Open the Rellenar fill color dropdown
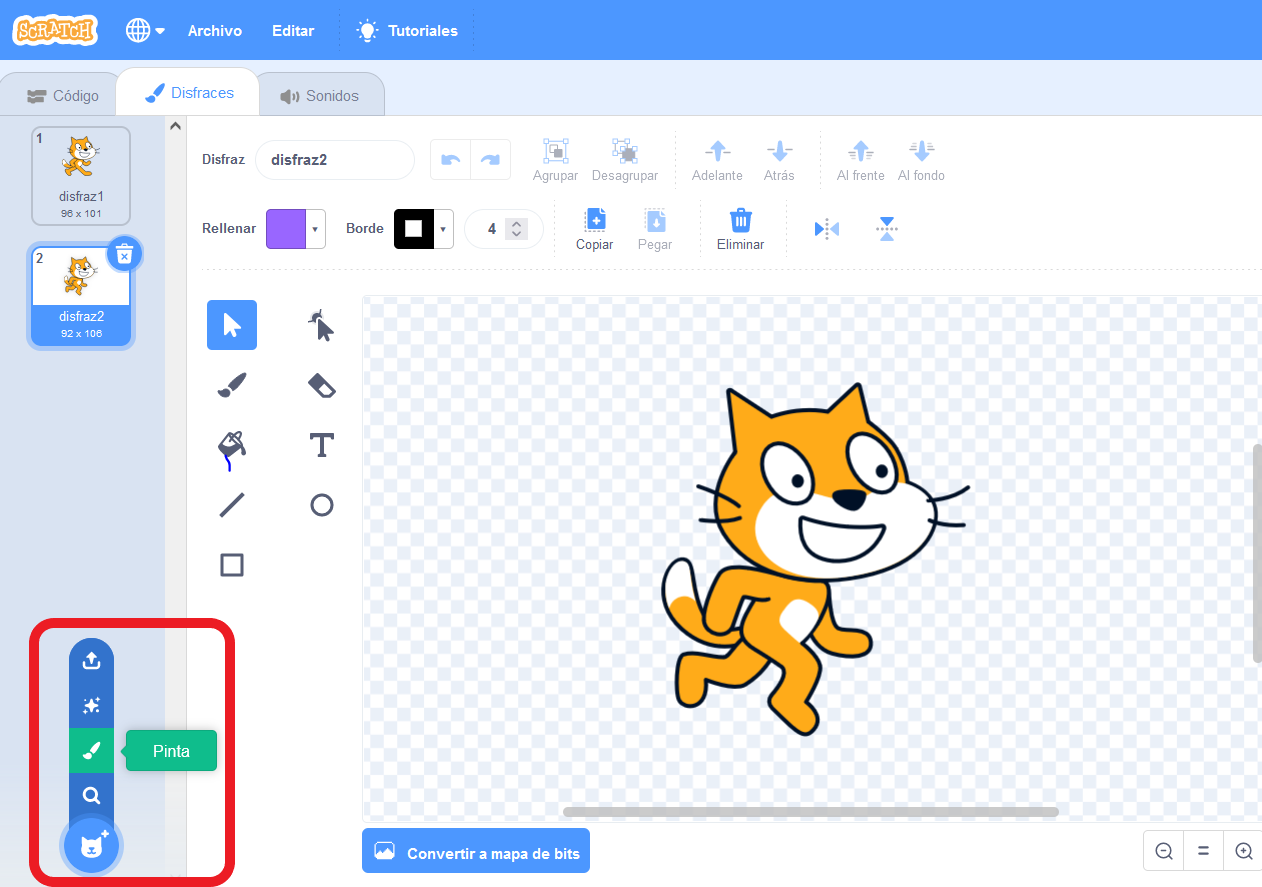Viewport: 1262px width, 887px height. [316, 229]
